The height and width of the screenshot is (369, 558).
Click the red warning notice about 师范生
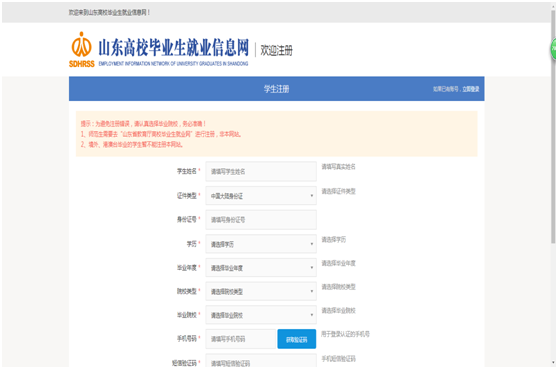(x=161, y=134)
